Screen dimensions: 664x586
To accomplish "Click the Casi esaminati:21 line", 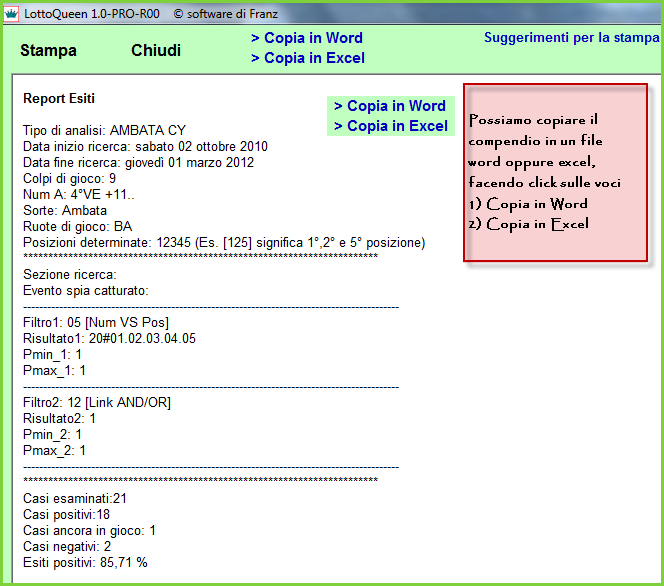I will (75, 499).
